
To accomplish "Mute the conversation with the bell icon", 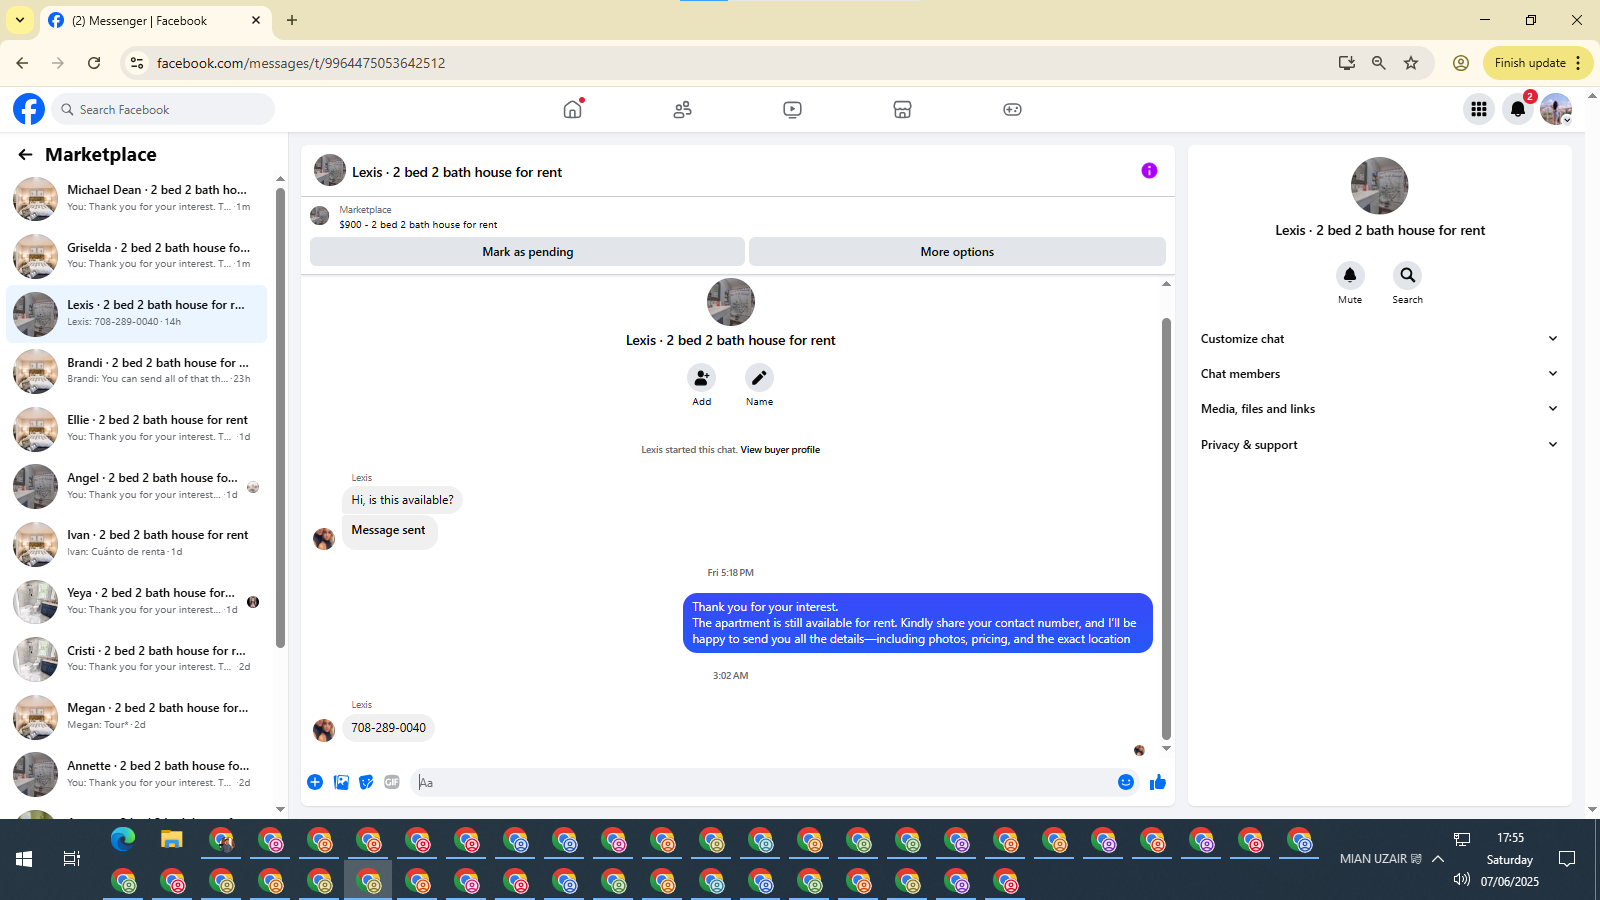I will [x=1350, y=275].
